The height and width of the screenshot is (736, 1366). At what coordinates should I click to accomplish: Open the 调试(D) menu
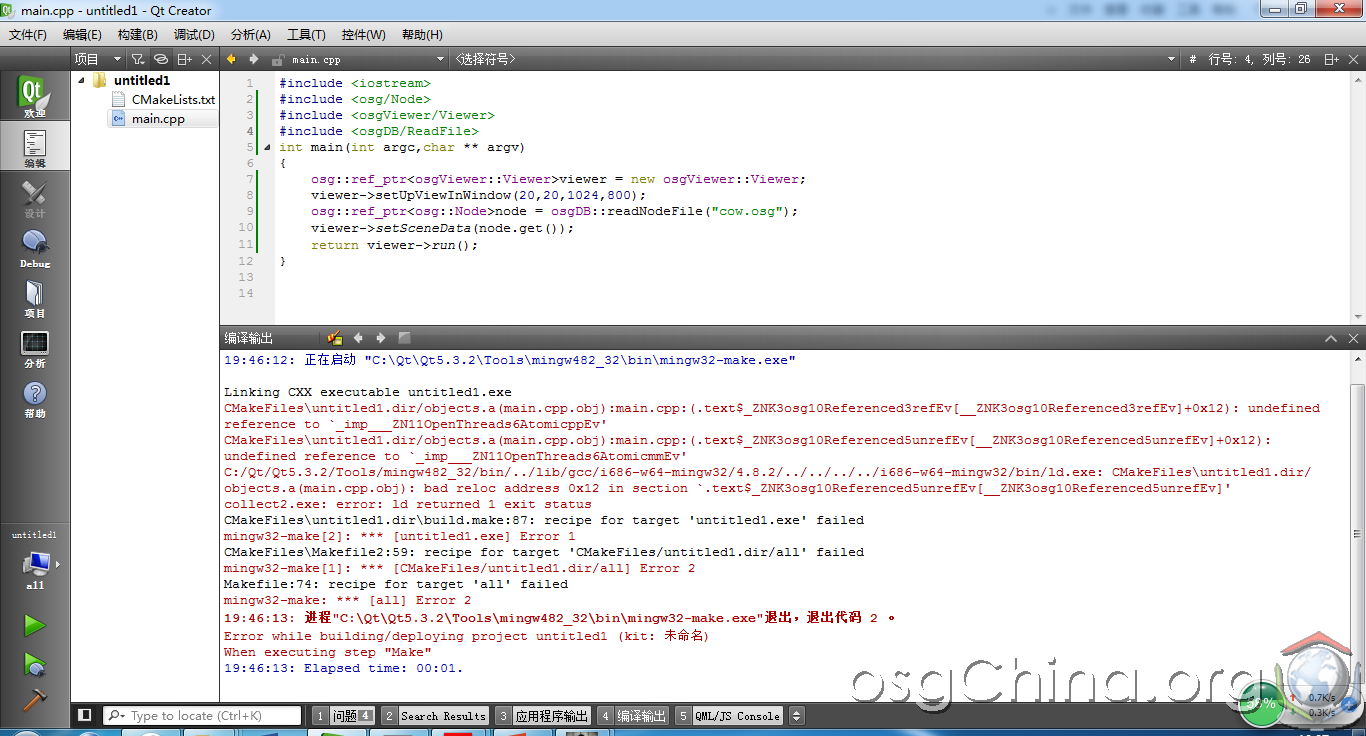click(194, 34)
